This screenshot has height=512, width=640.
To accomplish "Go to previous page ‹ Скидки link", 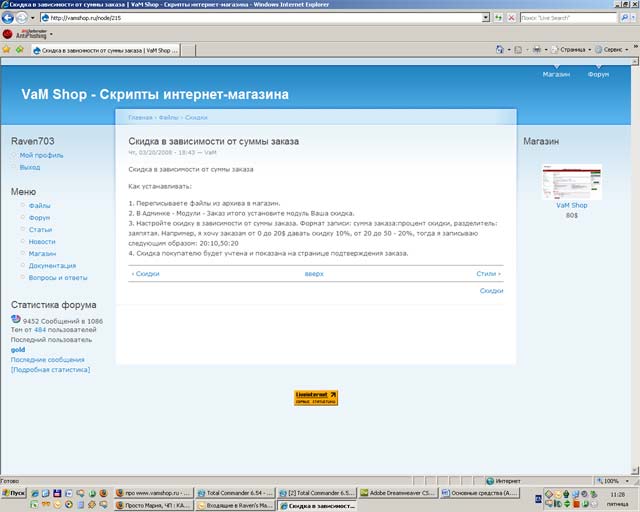I will tap(145, 274).
